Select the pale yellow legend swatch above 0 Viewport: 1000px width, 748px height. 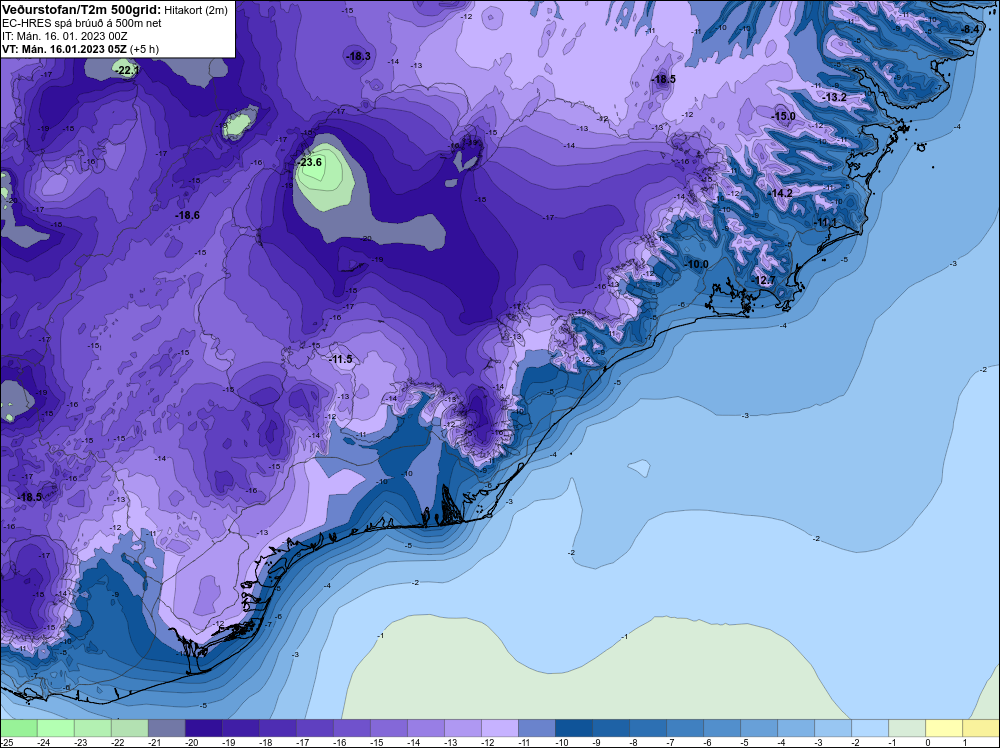[943, 728]
